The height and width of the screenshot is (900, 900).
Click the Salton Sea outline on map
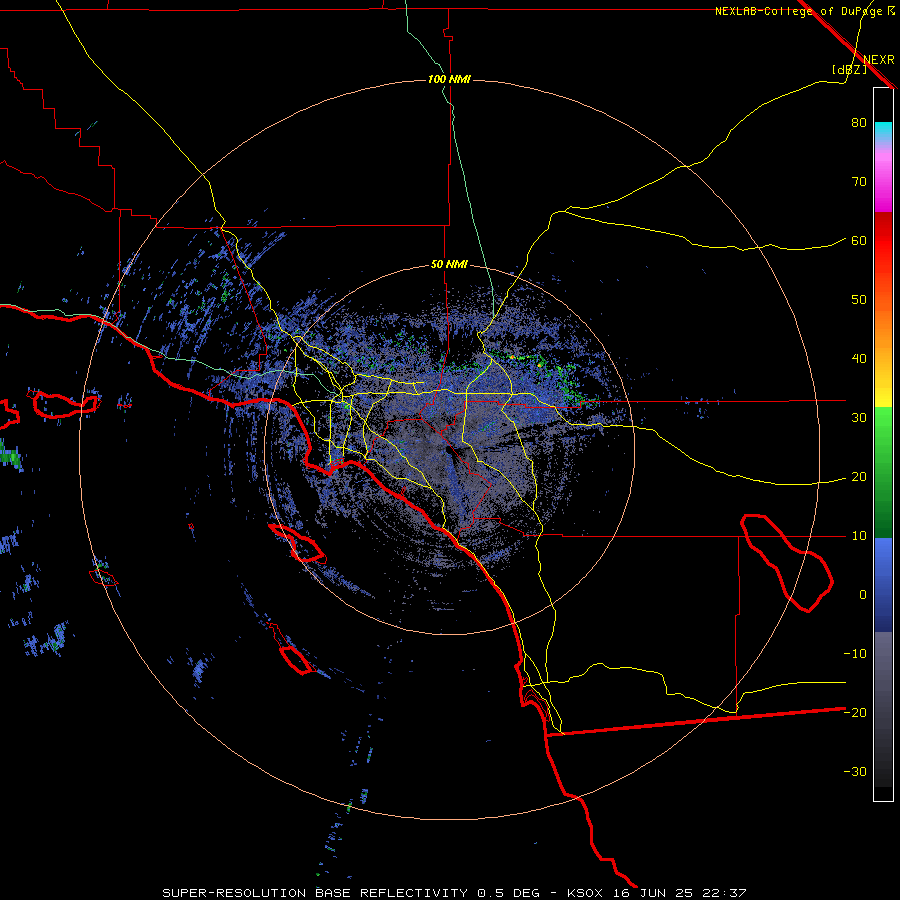787,562
